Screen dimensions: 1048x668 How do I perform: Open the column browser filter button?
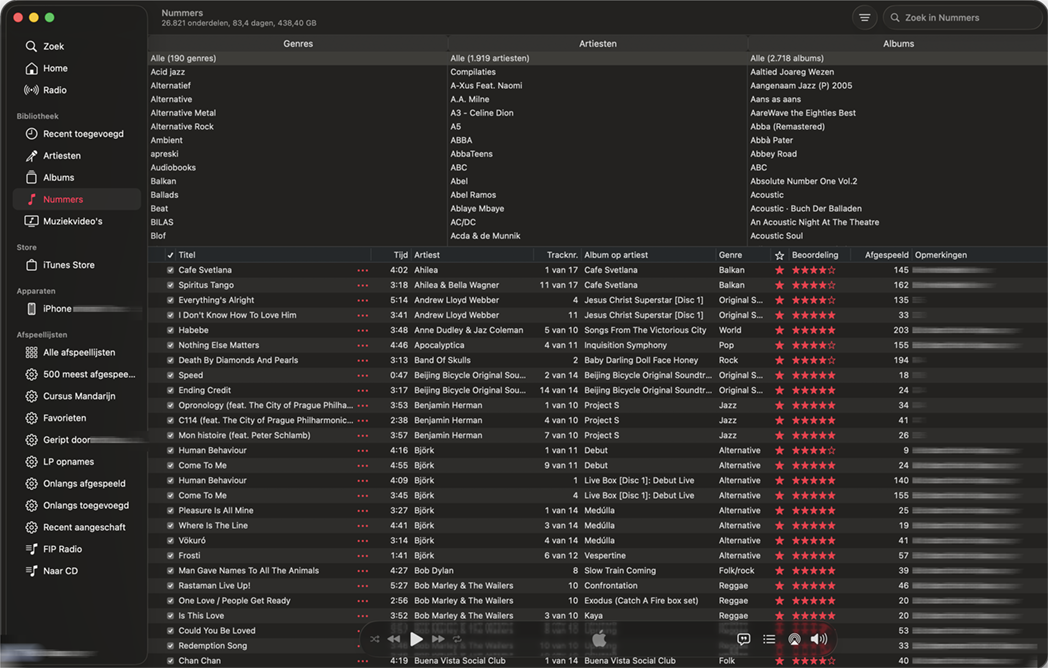864,18
